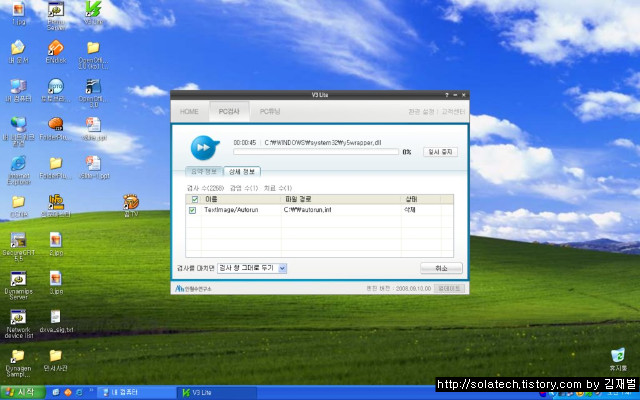Screen dimensions: 640x400
Task: Open the 내 컴퓨터 desktop icon
Action: tap(18, 91)
